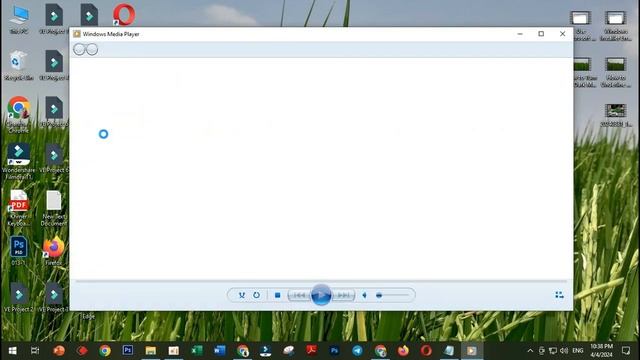
Task: Open the Windows Start menu
Action: point(12,351)
